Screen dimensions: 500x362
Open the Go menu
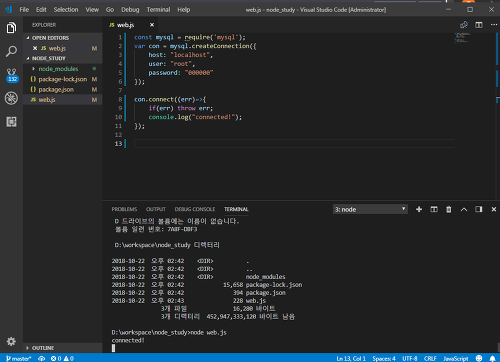click(x=110, y=10)
